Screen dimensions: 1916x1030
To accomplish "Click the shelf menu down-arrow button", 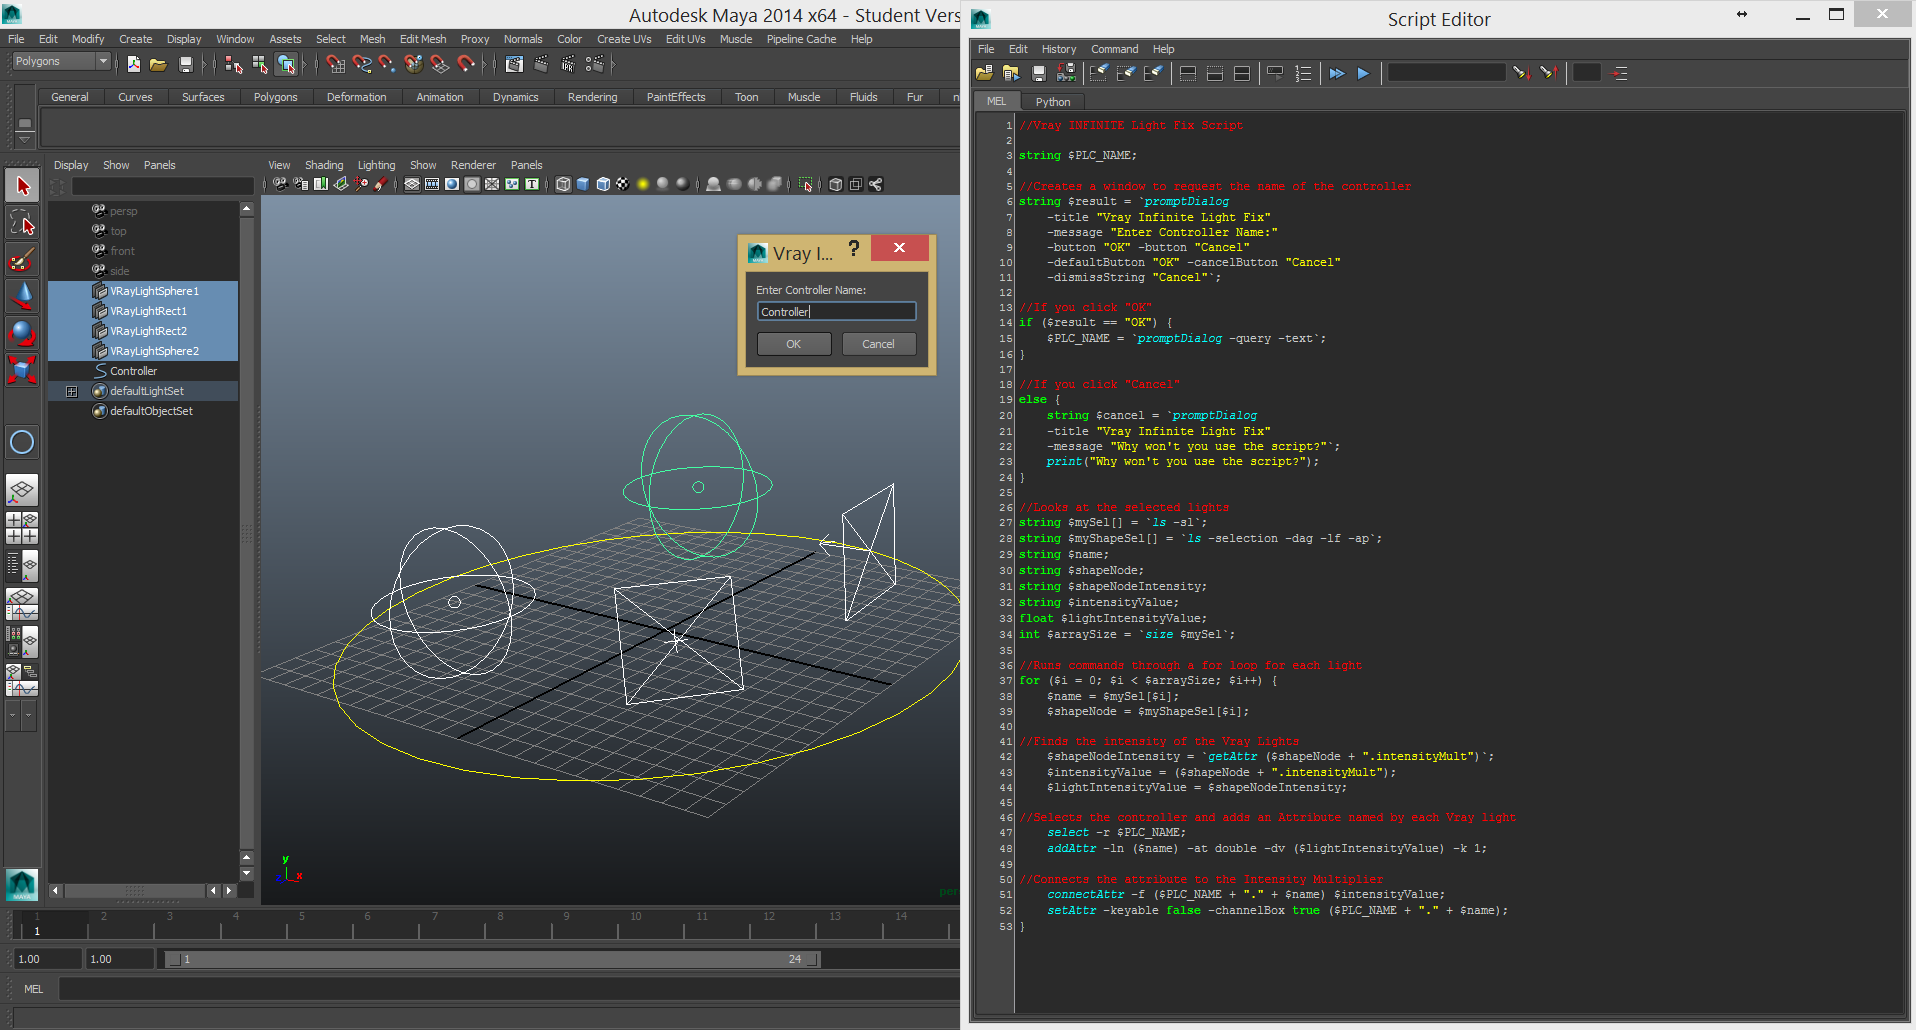I will tap(25, 141).
